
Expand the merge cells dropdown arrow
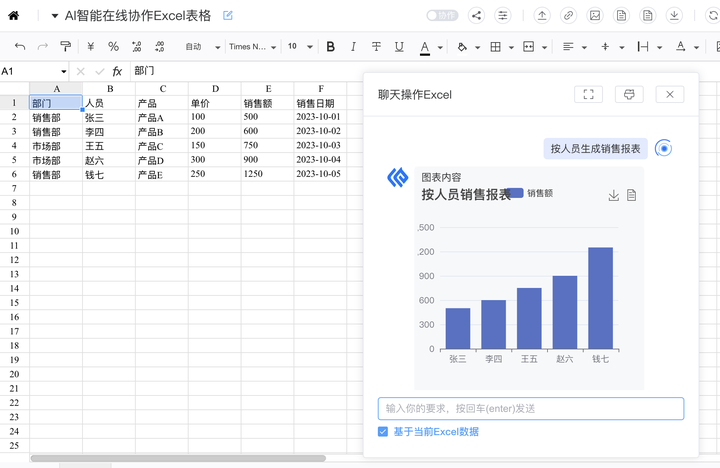(544, 47)
